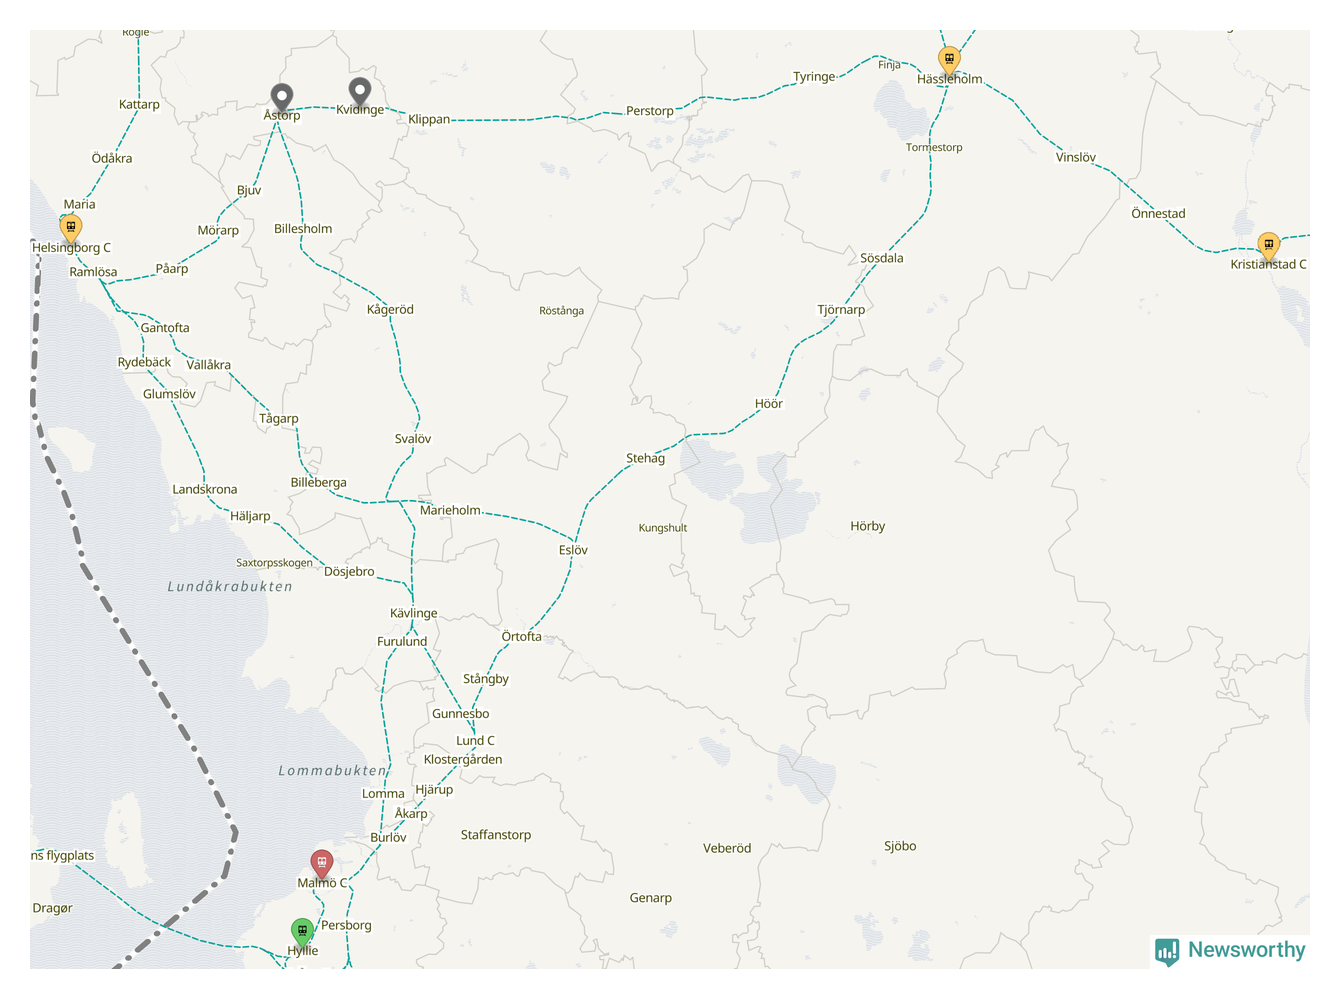1340x999 pixels.
Task: Click the Örtofta label
Action: pos(521,637)
